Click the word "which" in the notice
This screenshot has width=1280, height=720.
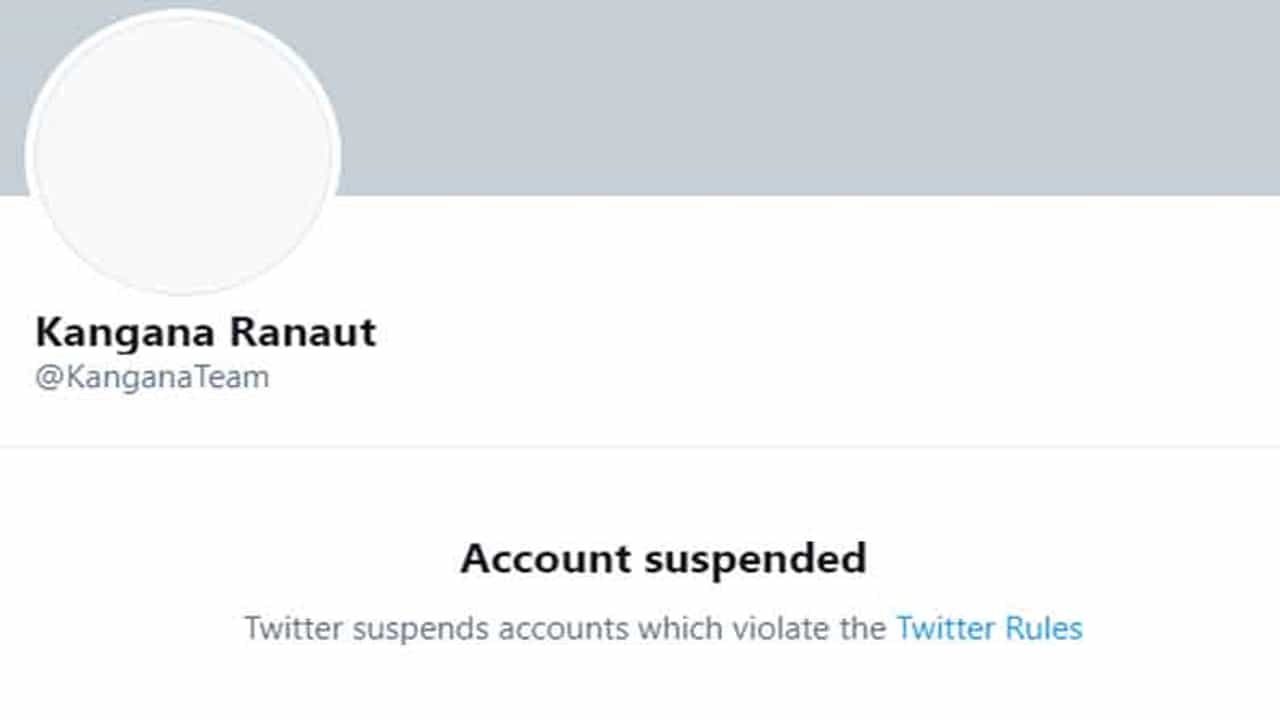point(681,628)
